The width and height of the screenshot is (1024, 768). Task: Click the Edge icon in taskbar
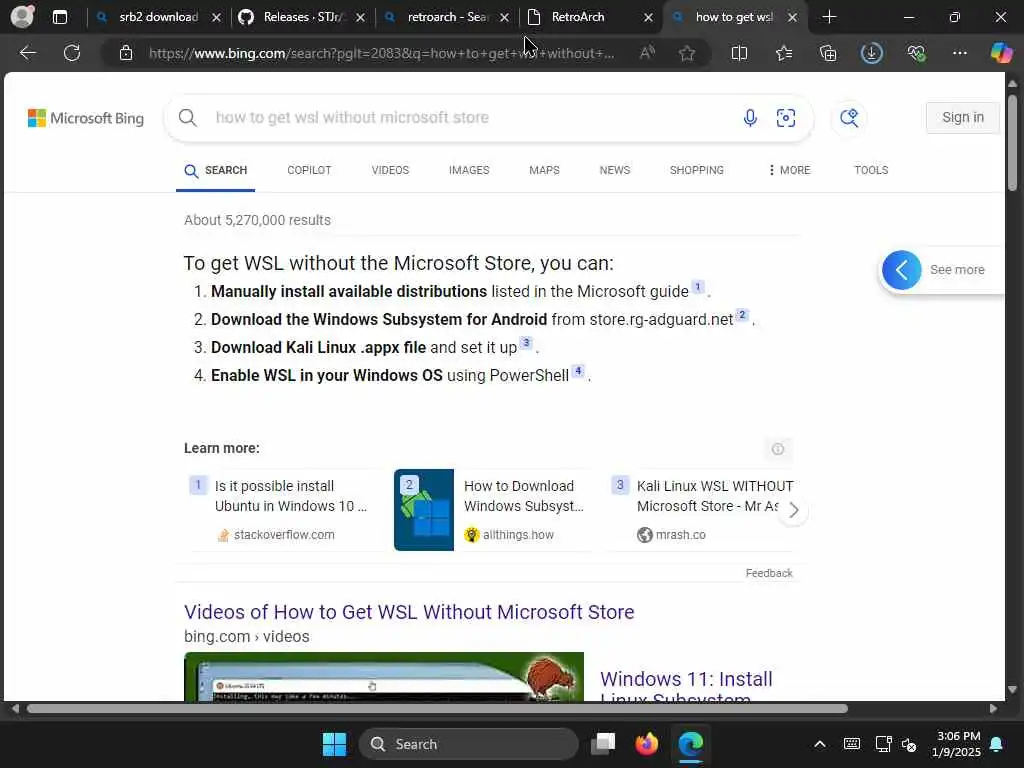[x=690, y=744]
